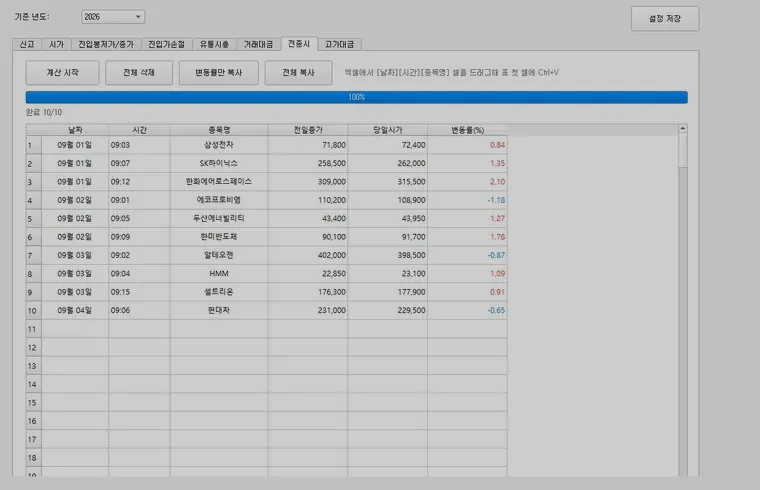Select the 삼성전자 cell
This screenshot has height=490, width=760.
point(219,145)
